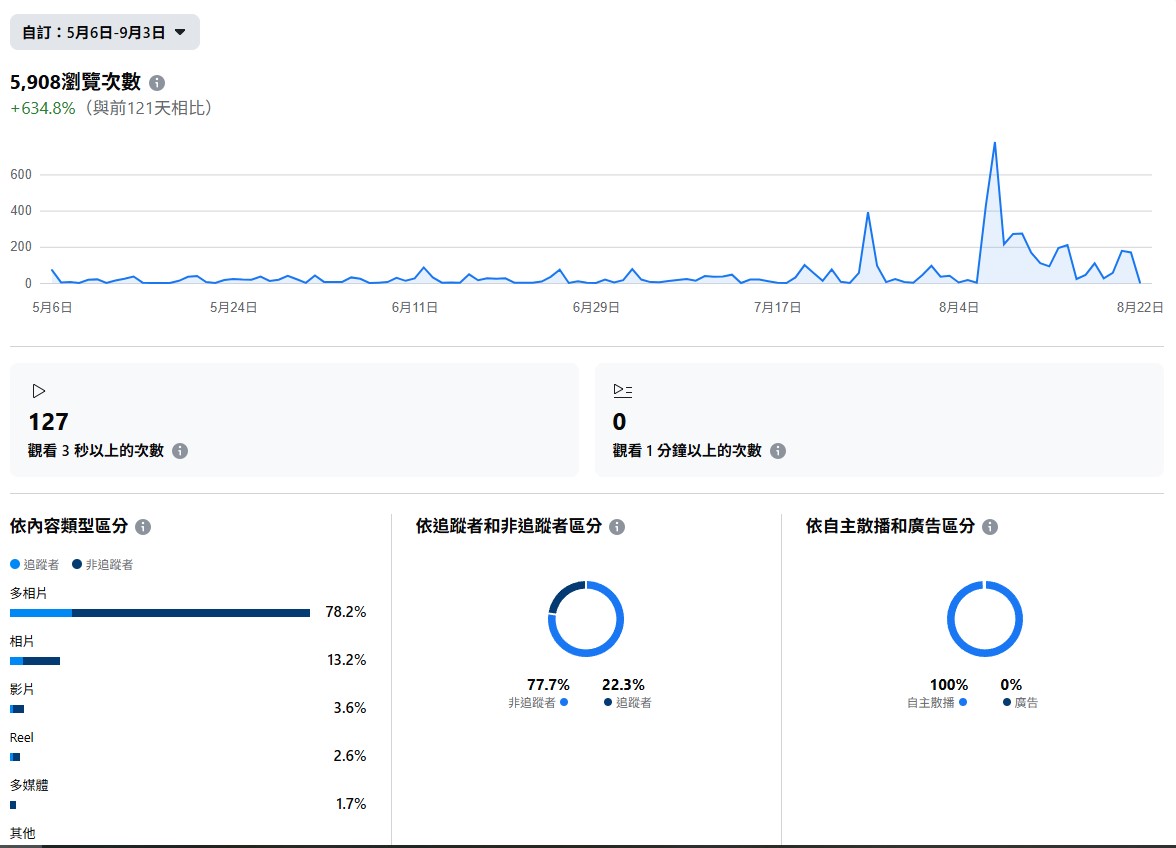Click the 多相片 bar's dark blue segment

click(x=190, y=613)
